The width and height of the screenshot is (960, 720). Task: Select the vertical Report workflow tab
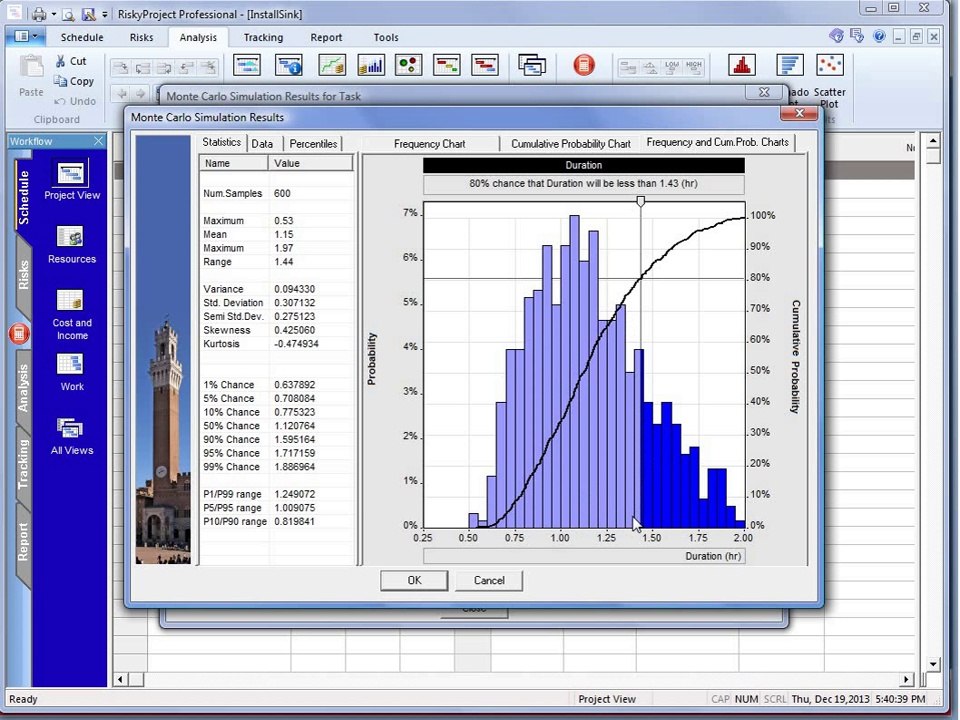point(23,541)
